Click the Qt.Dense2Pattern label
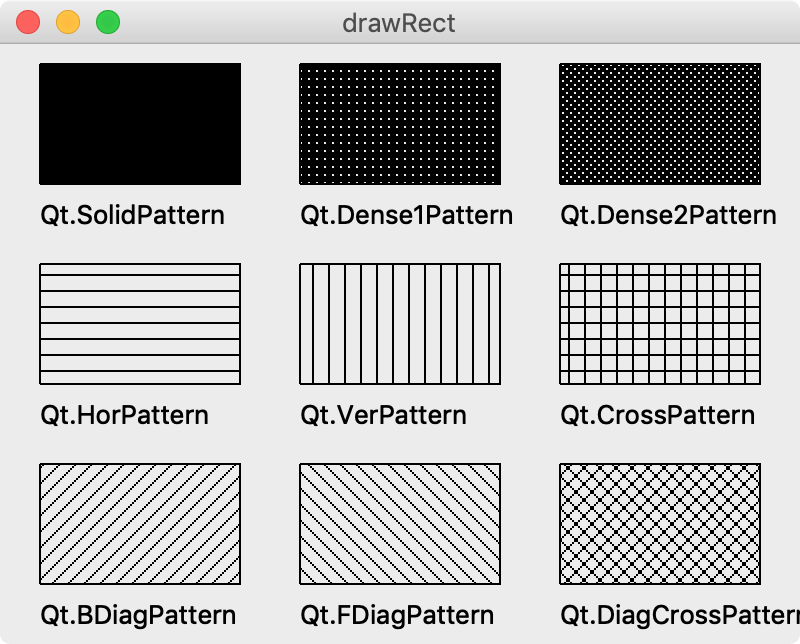Image resolution: width=800 pixels, height=644 pixels. 668,215
